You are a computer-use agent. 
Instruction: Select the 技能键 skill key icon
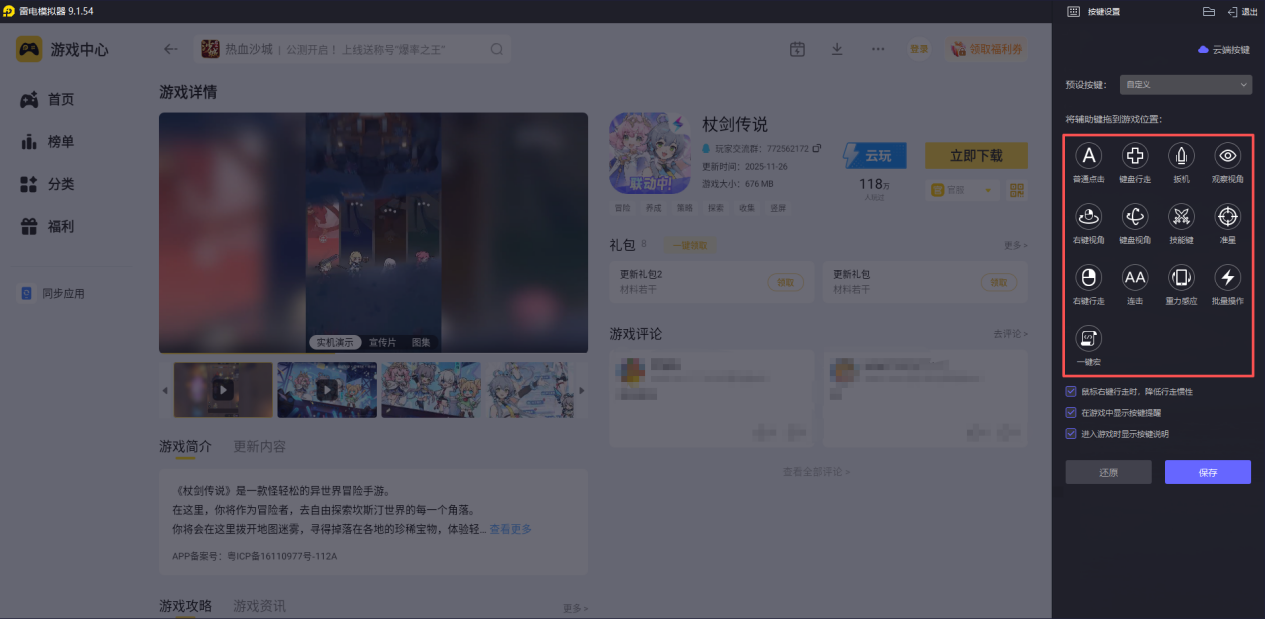tap(1180, 217)
